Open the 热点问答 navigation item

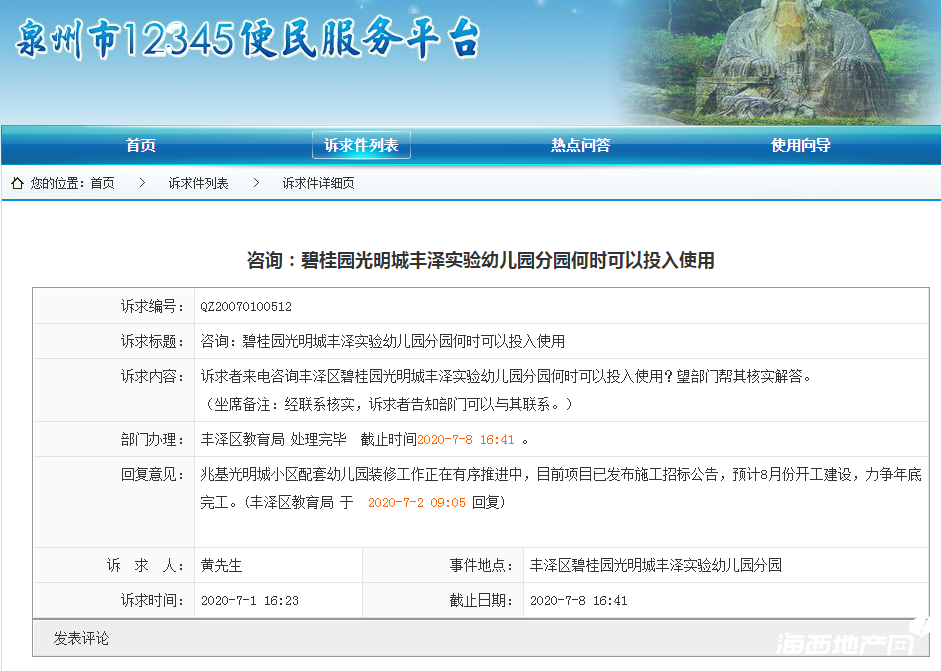point(580,145)
